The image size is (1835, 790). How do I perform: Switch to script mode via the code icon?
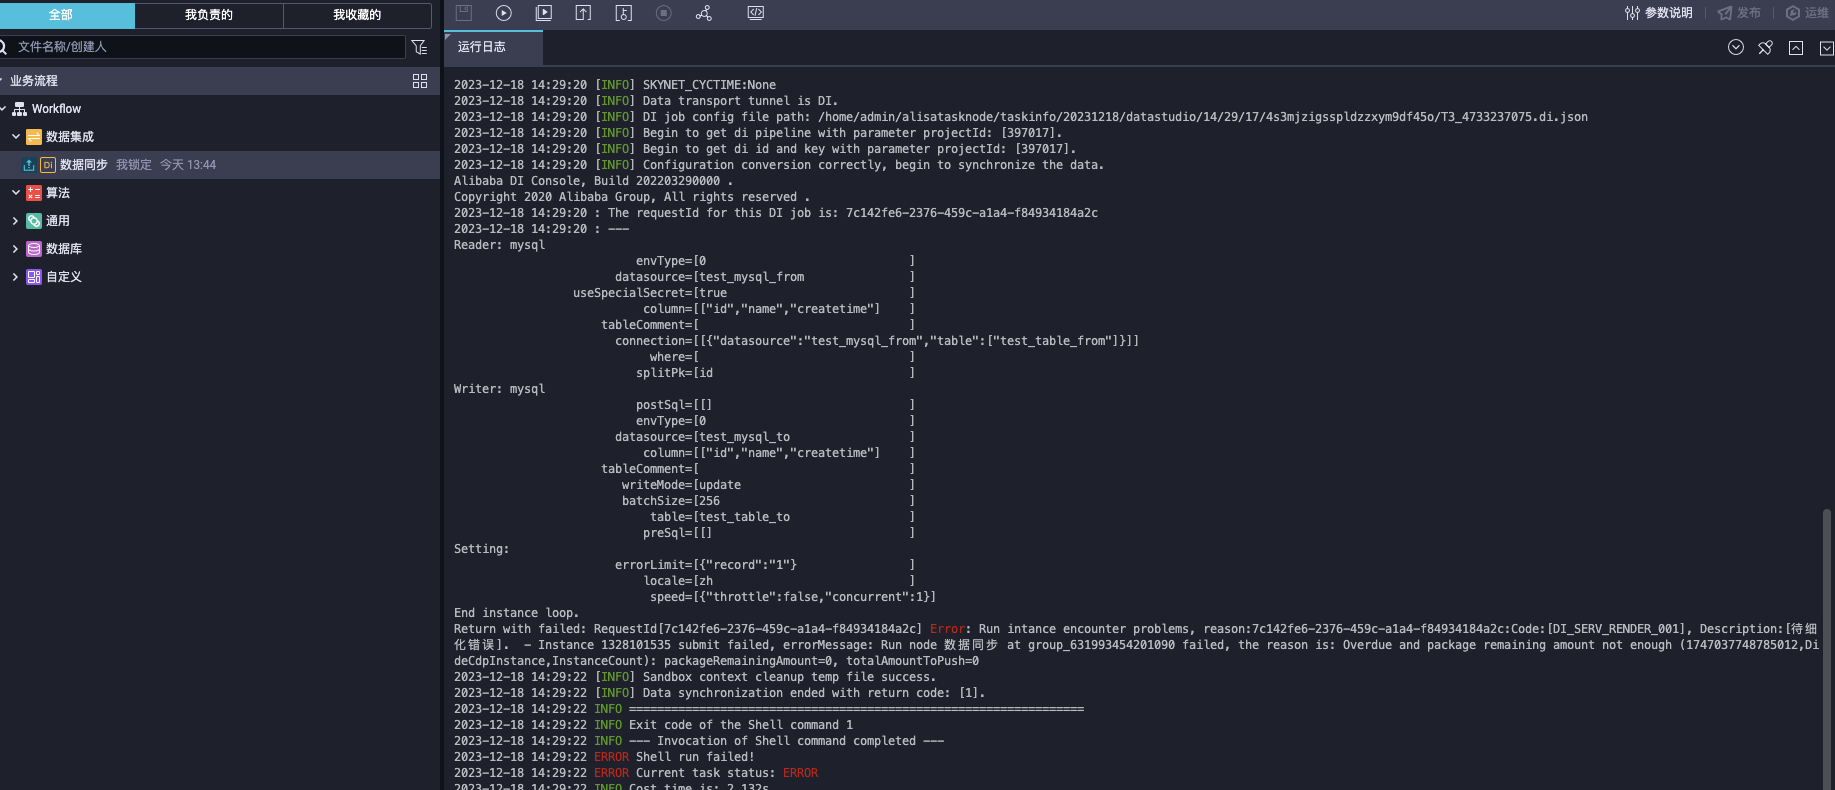(x=756, y=13)
